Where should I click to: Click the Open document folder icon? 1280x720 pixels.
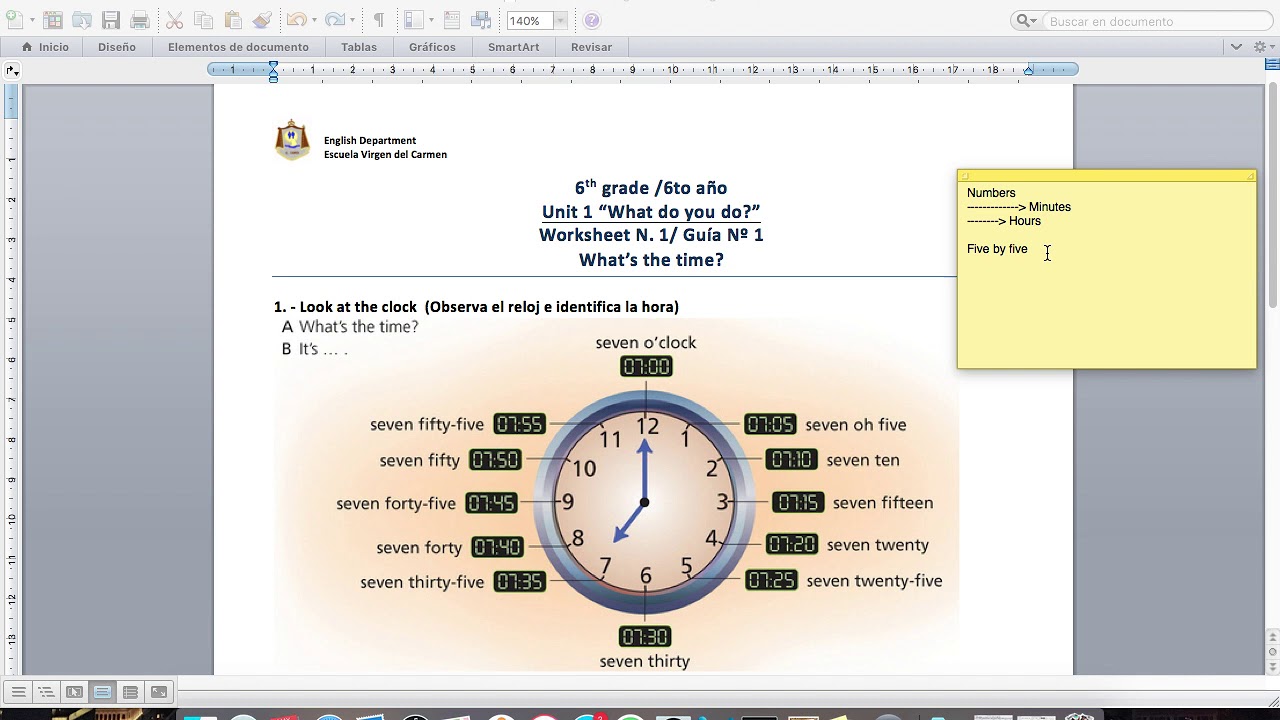point(82,20)
